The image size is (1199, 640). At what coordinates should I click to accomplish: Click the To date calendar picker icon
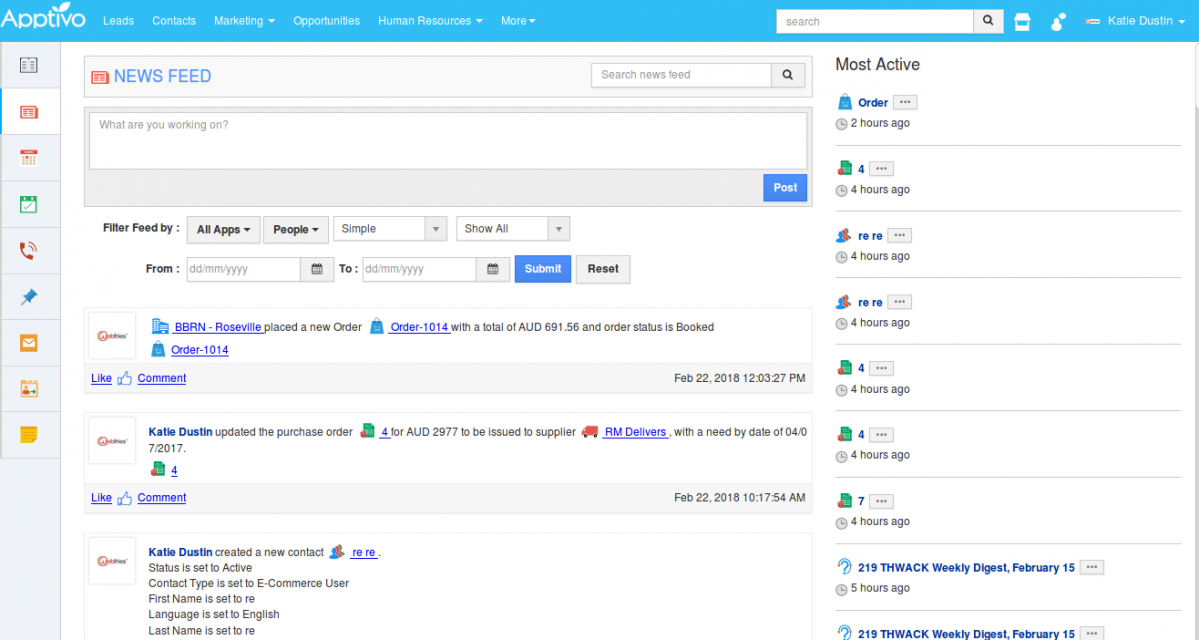pyautogui.click(x=492, y=269)
